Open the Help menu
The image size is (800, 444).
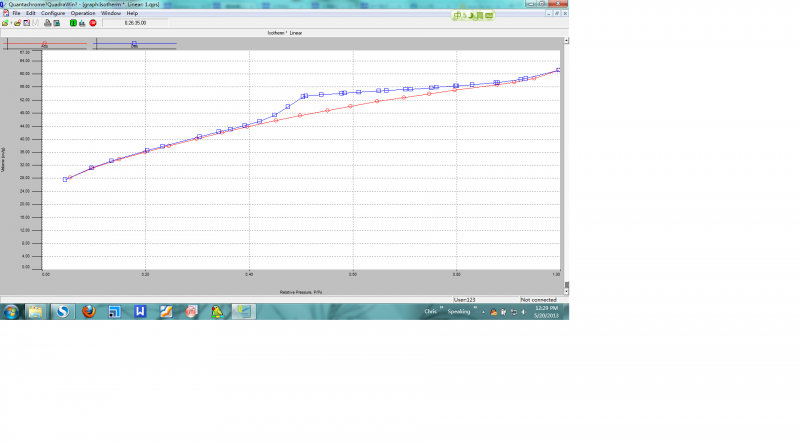pos(132,13)
